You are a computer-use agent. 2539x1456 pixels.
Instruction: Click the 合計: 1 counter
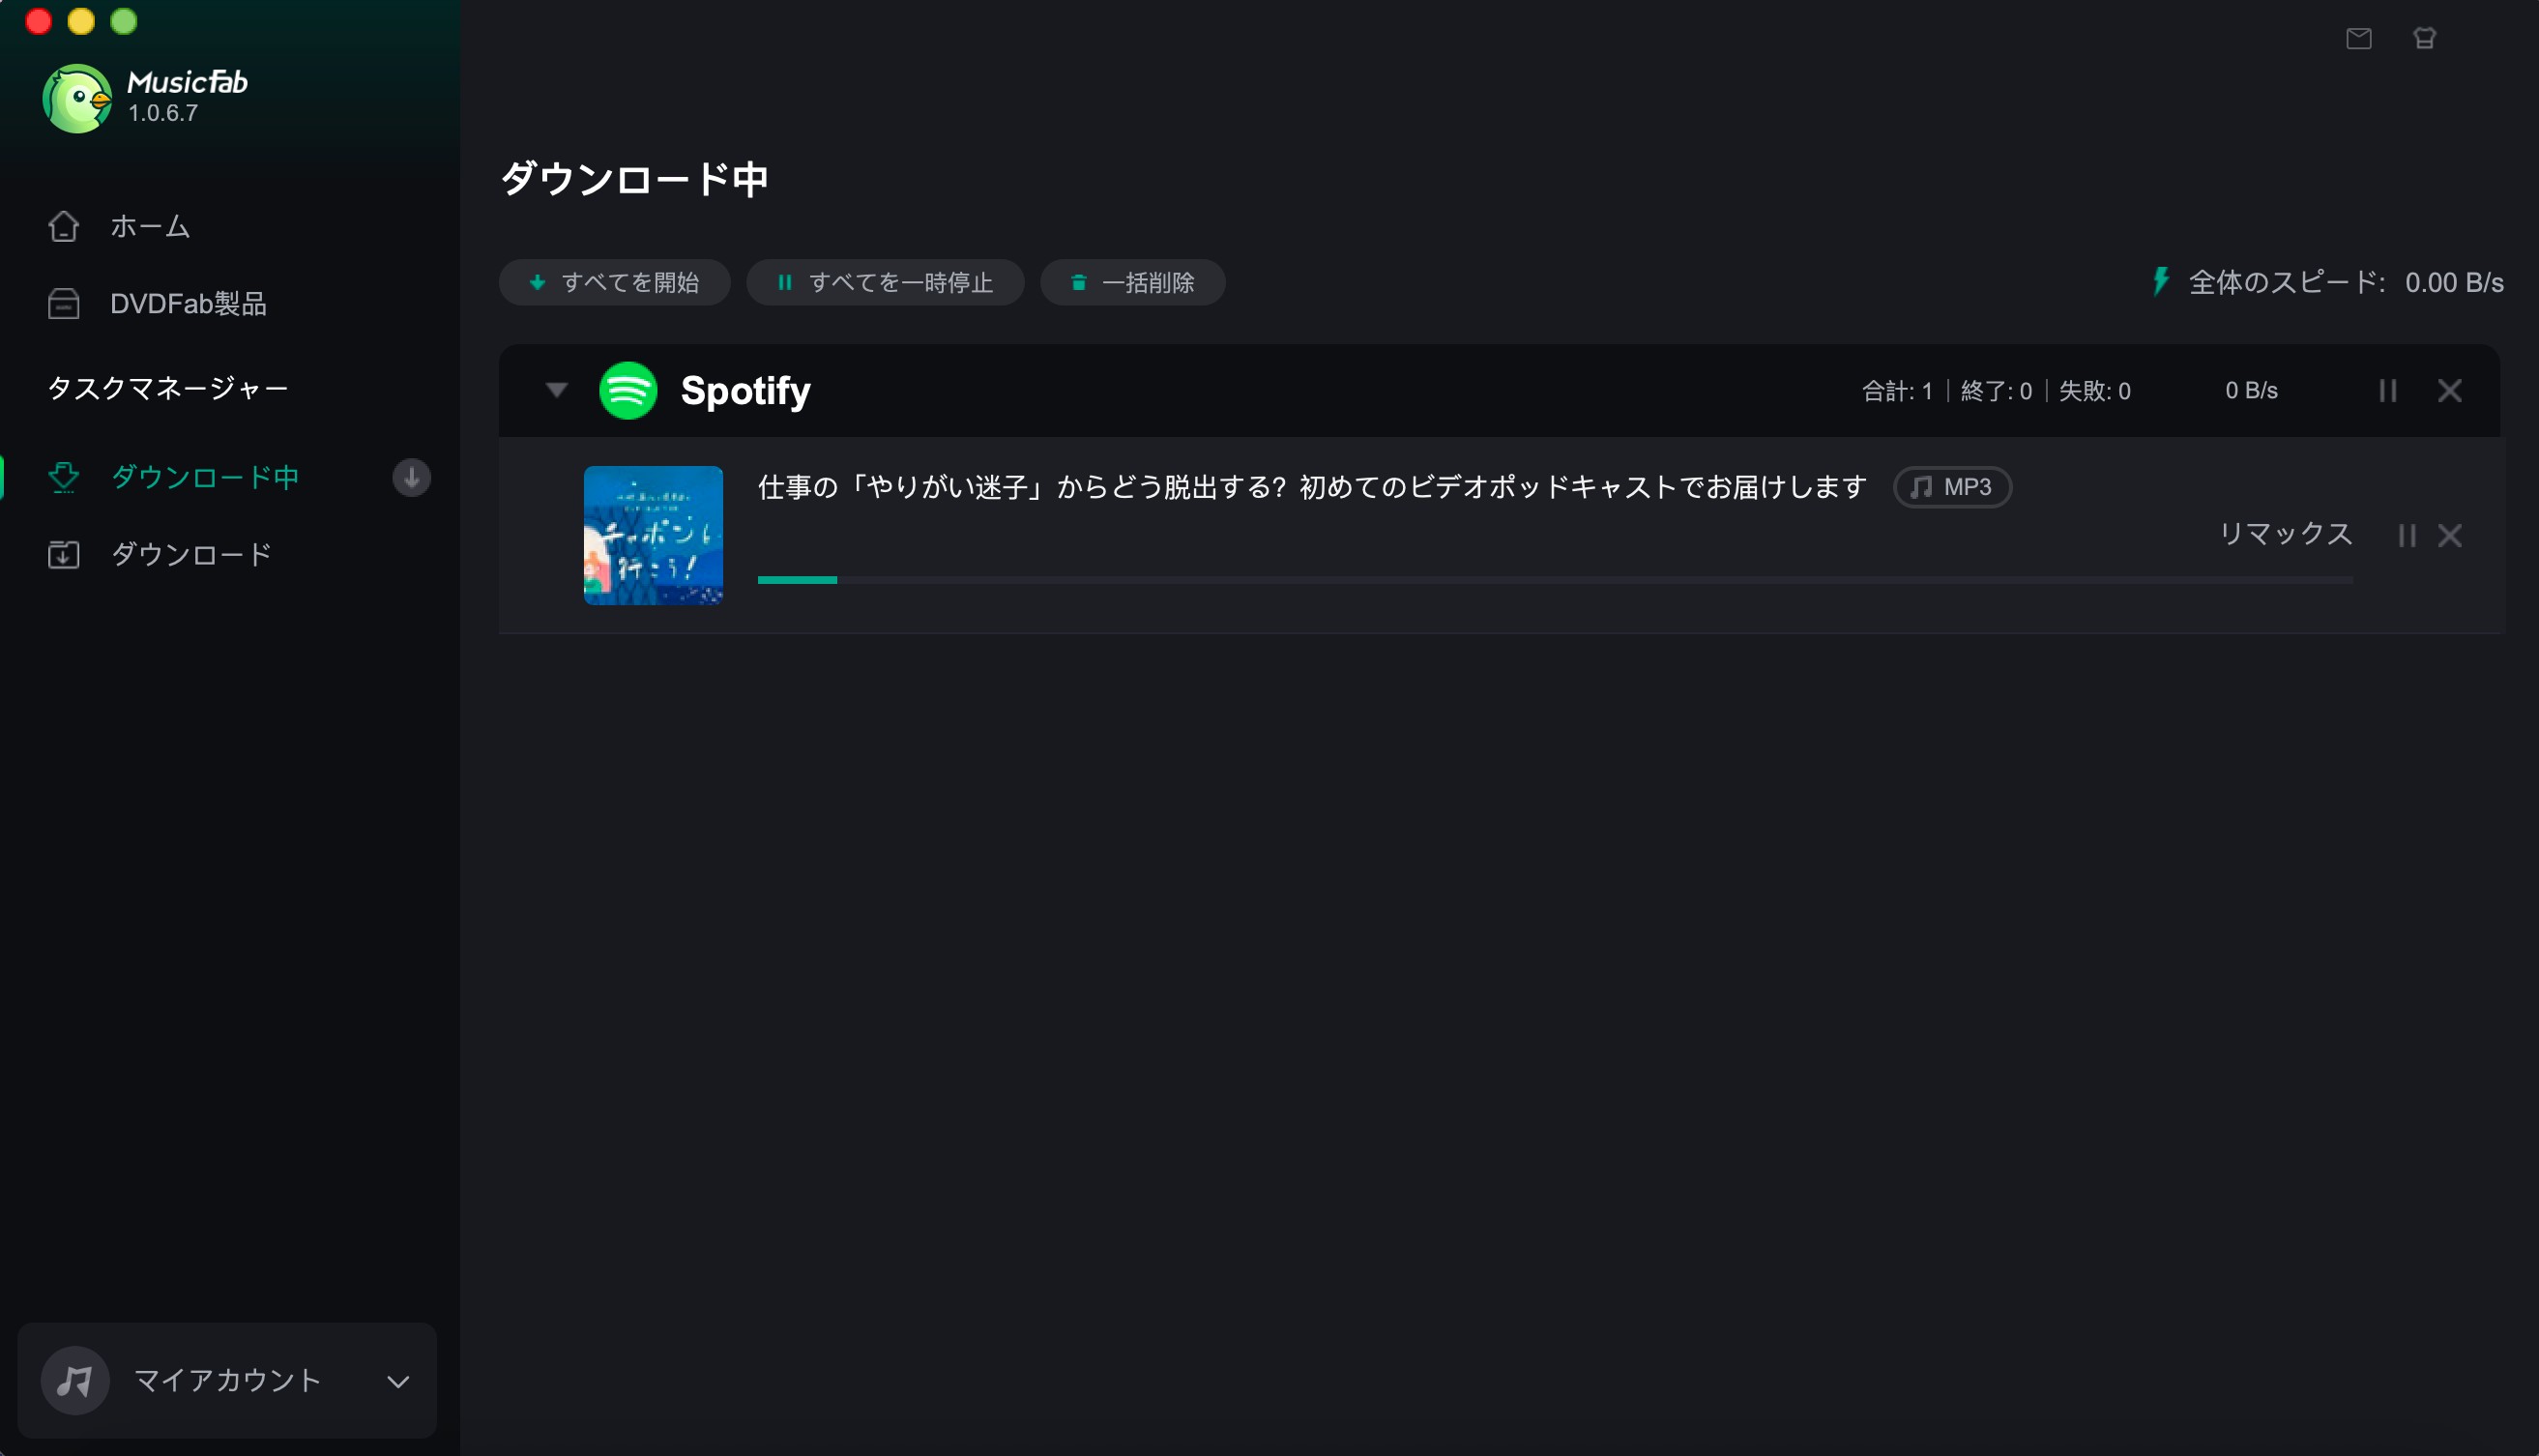(x=1897, y=391)
